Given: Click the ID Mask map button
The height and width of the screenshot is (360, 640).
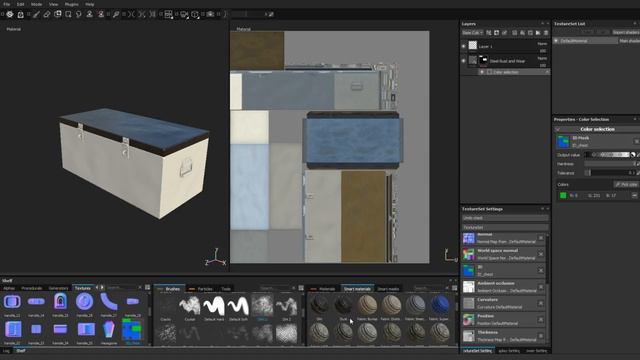Looking at the screenshot, I should [563, 141].
